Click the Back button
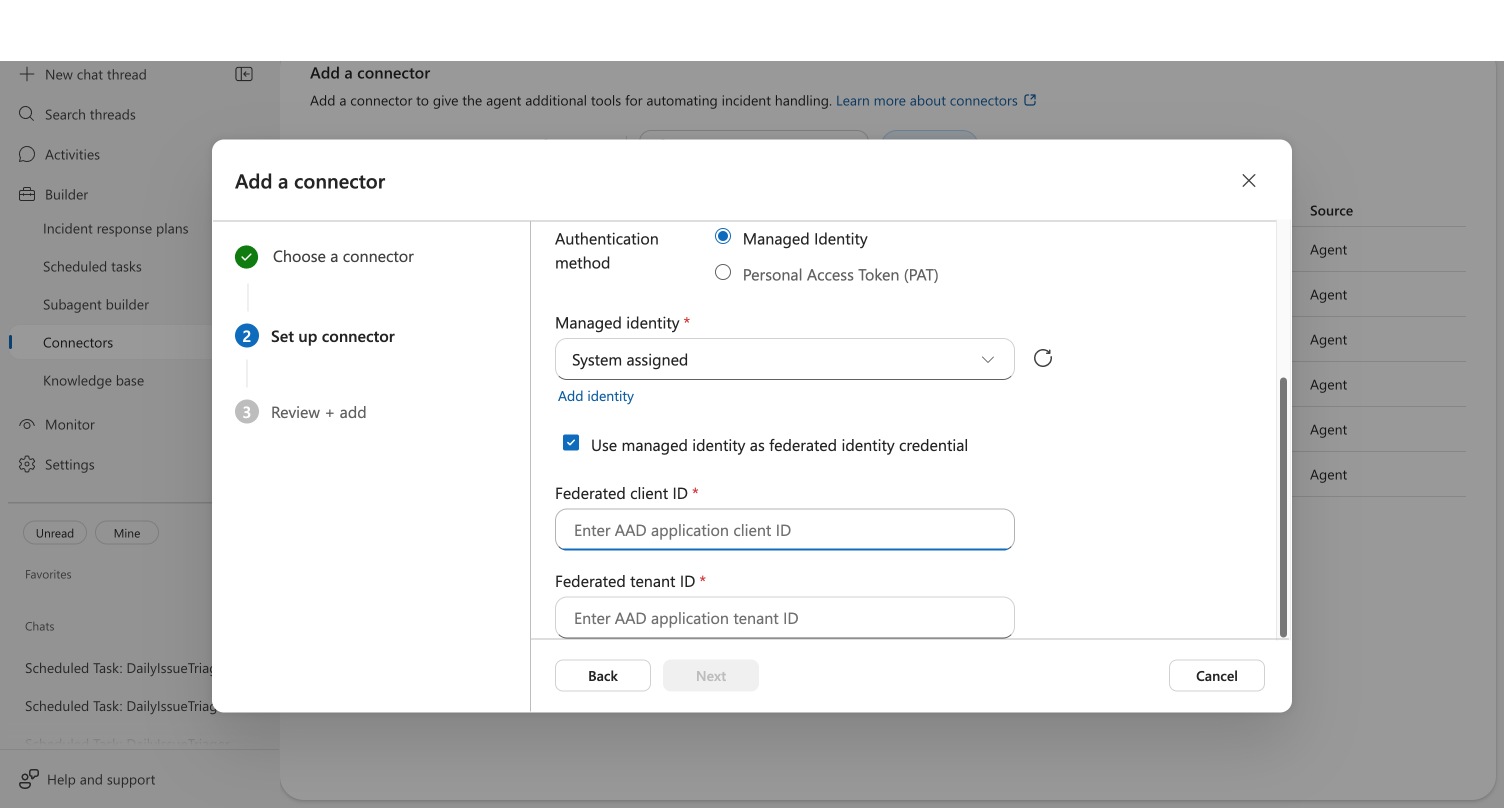The height and width of the screenshot is (808, 1504). 603,676
